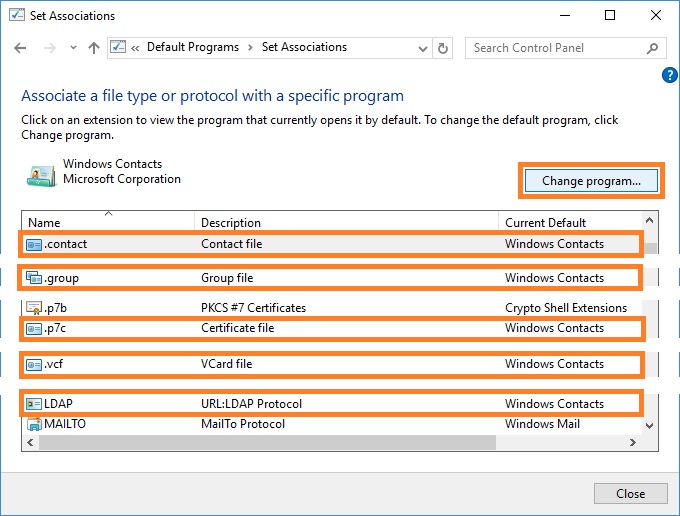The height and width of the screenshot is (516, 680).
Task: Click the .contact file type icon
Action: click(x=34, y=245)
